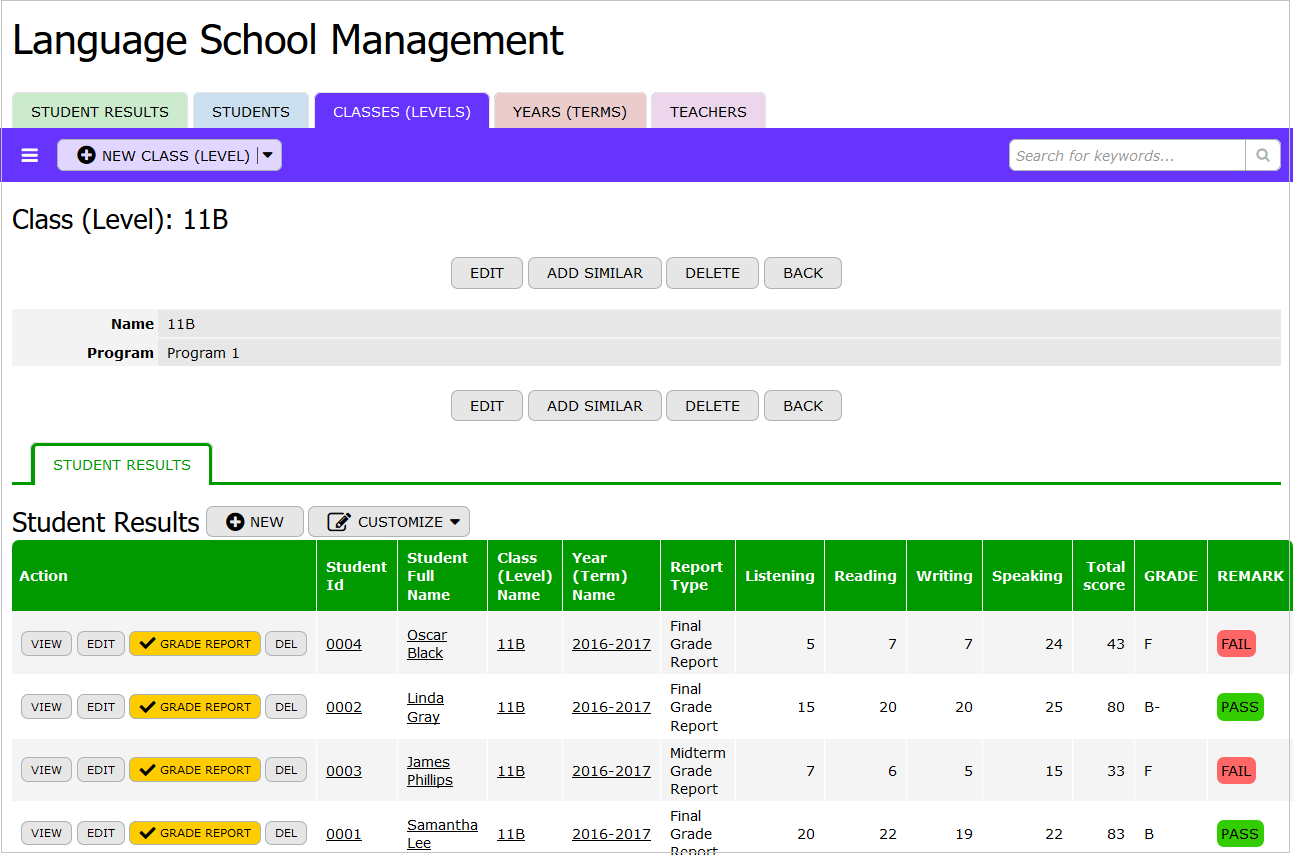
Task: Open student ID 0004 link
Action: click(x=344, y=644)
